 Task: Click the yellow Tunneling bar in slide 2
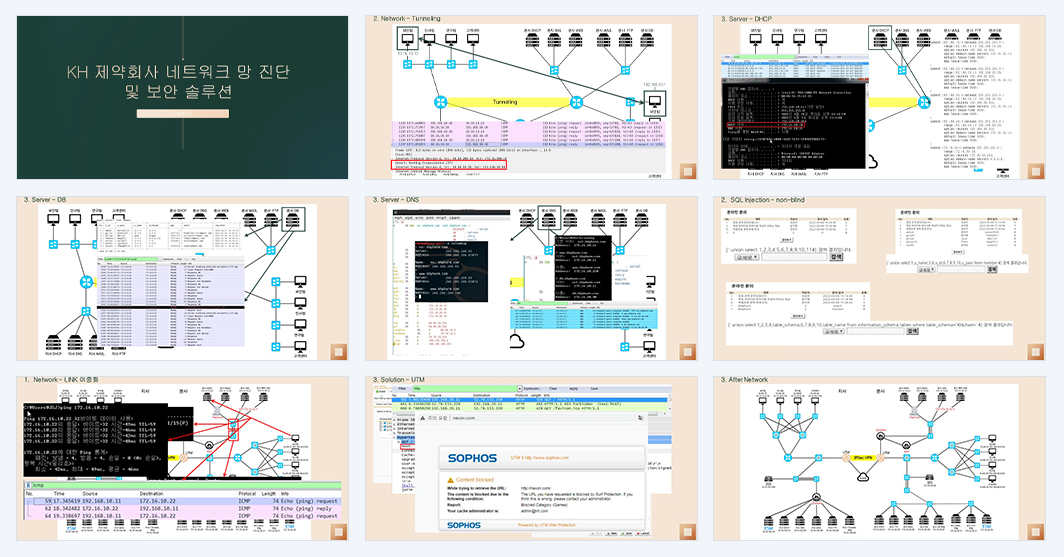[x=505, y=102]
